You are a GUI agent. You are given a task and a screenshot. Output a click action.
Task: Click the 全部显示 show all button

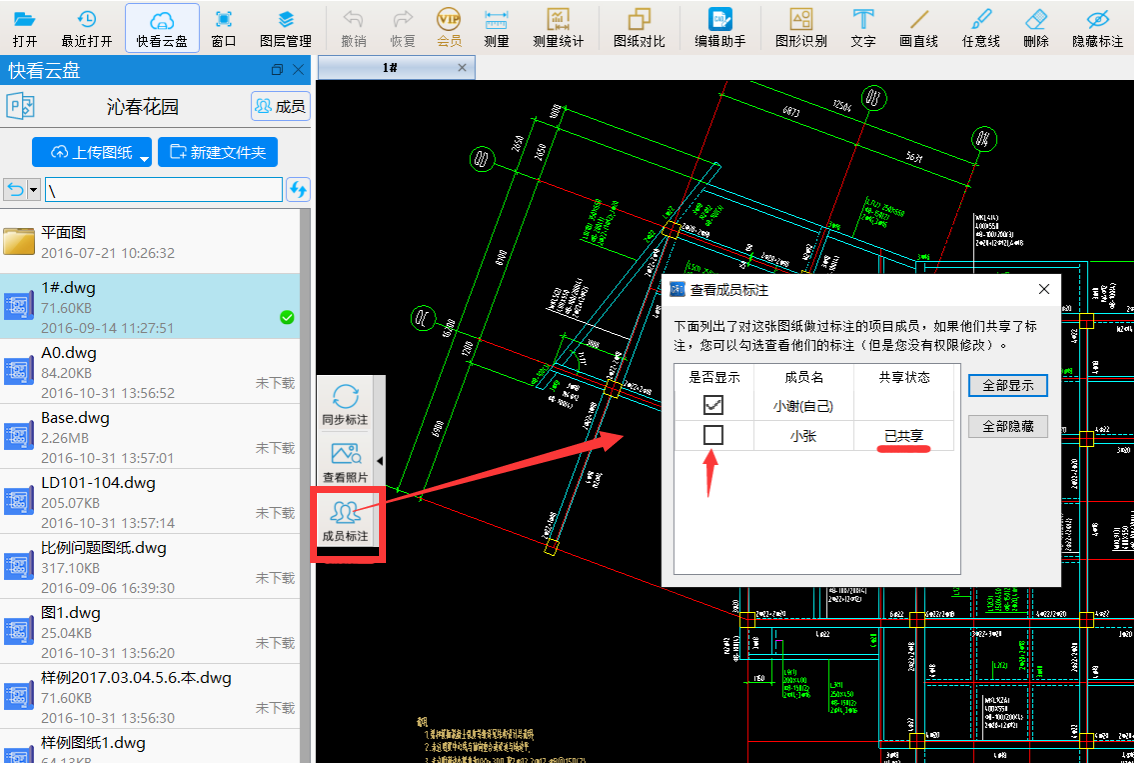click(1007, 385)
